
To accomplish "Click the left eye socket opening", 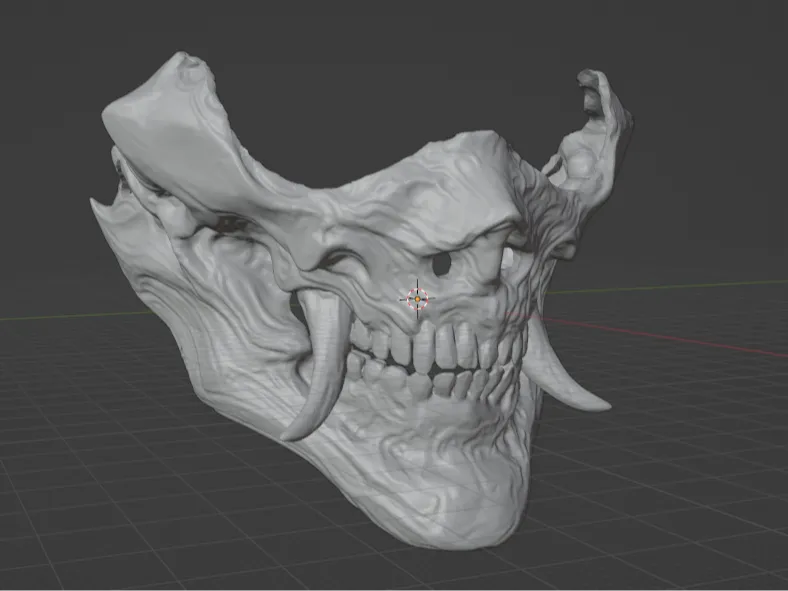I will 229,224.
